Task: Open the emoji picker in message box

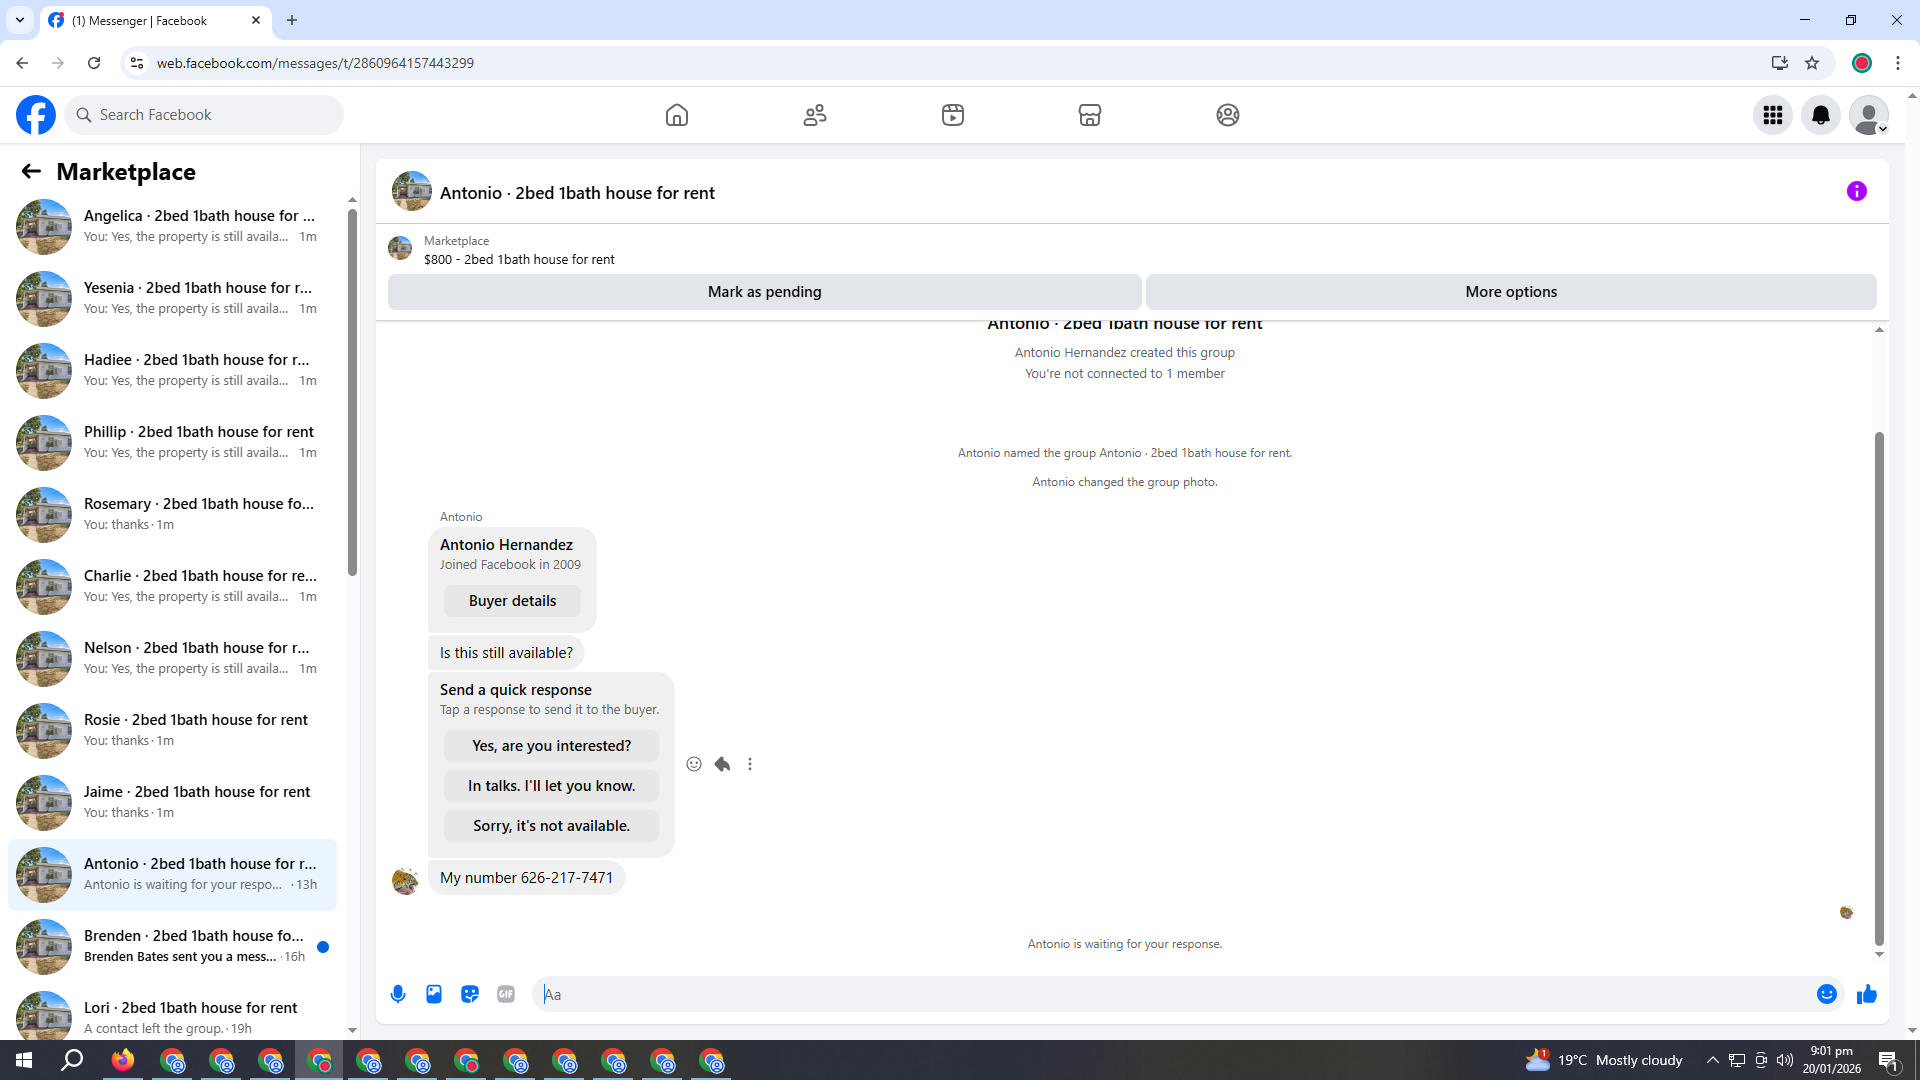Action: (x=1827, y=994)
